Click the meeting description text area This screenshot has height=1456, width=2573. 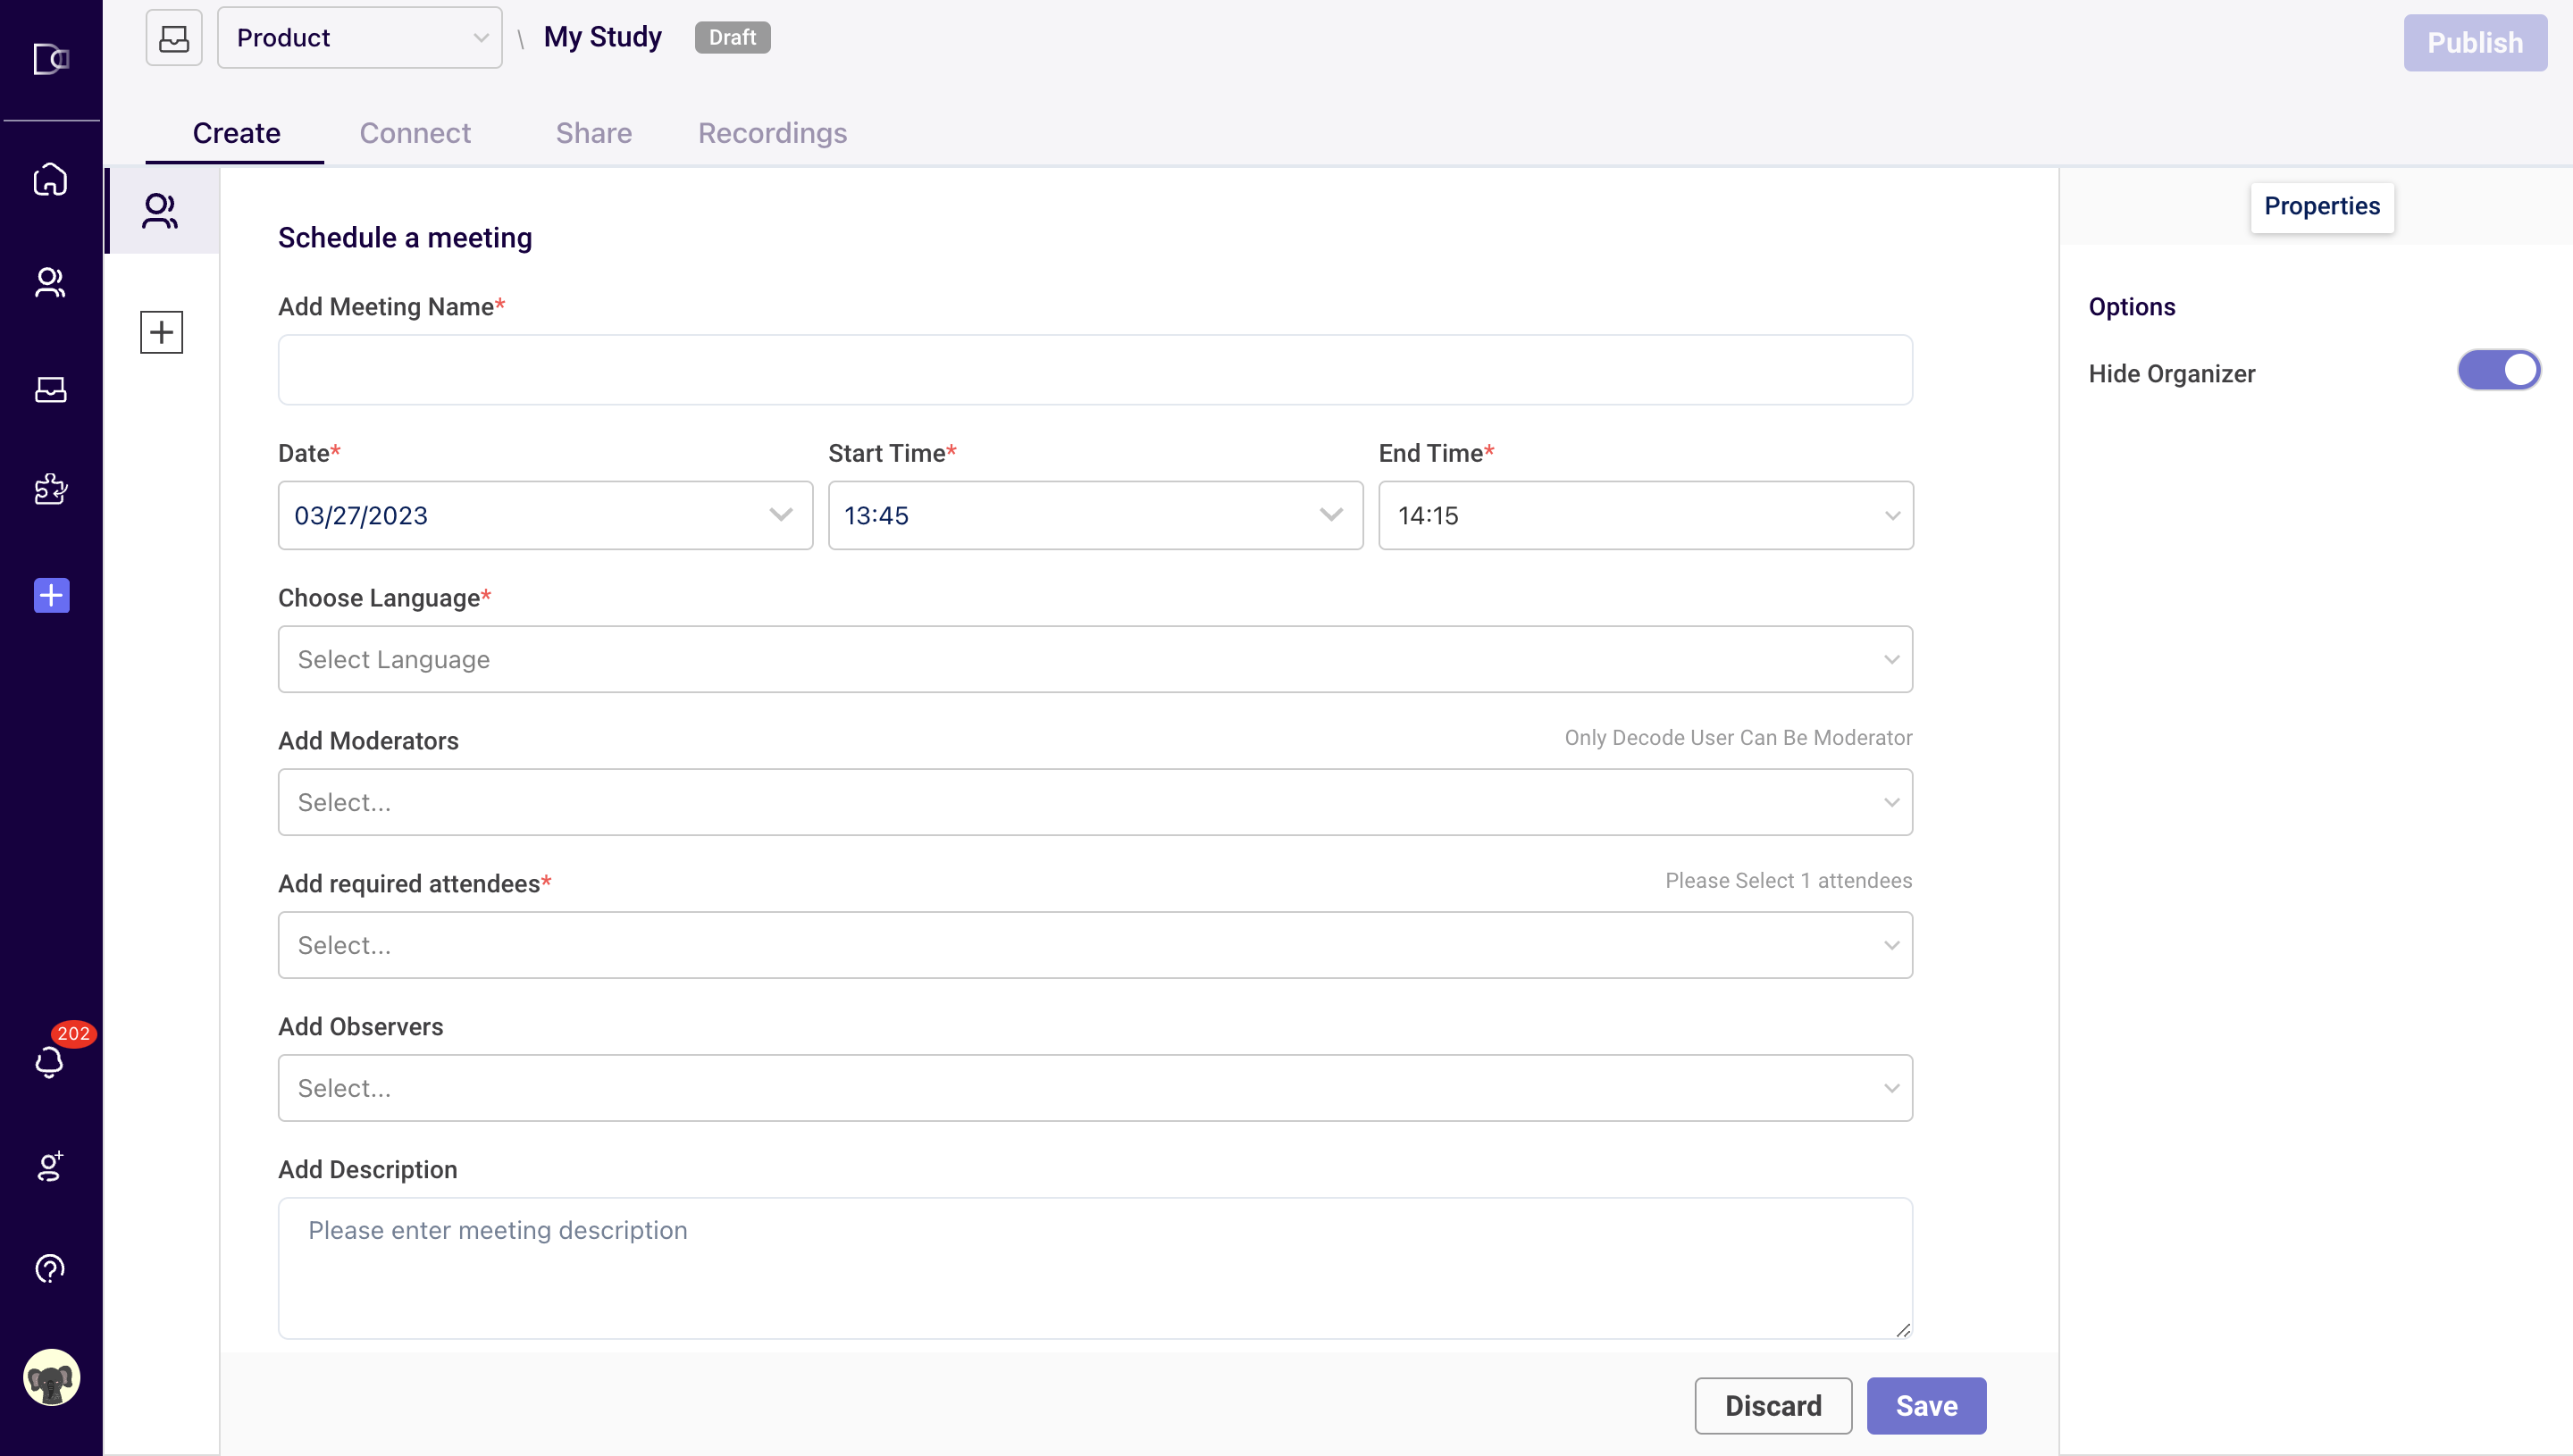tap(1095, 1268)
